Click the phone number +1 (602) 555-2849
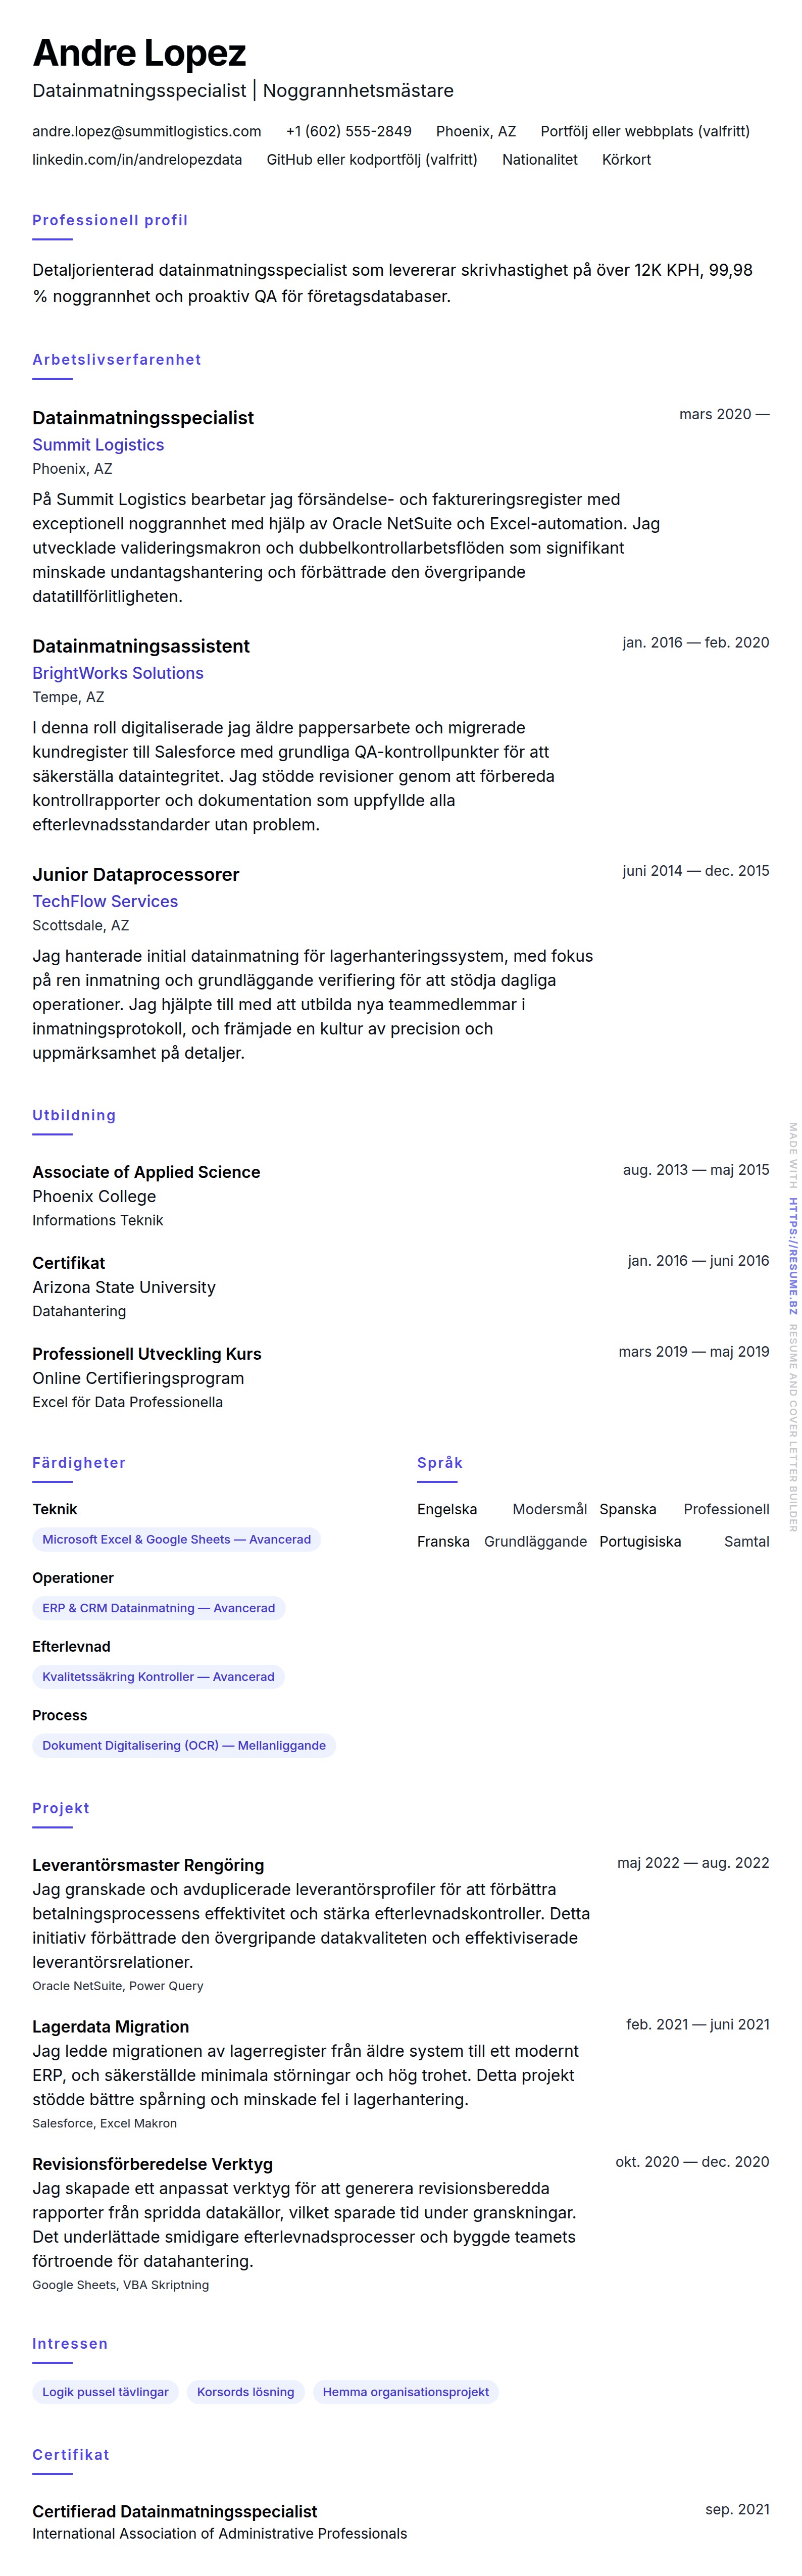Screen dimensions: 802x2576 point(348,131)
